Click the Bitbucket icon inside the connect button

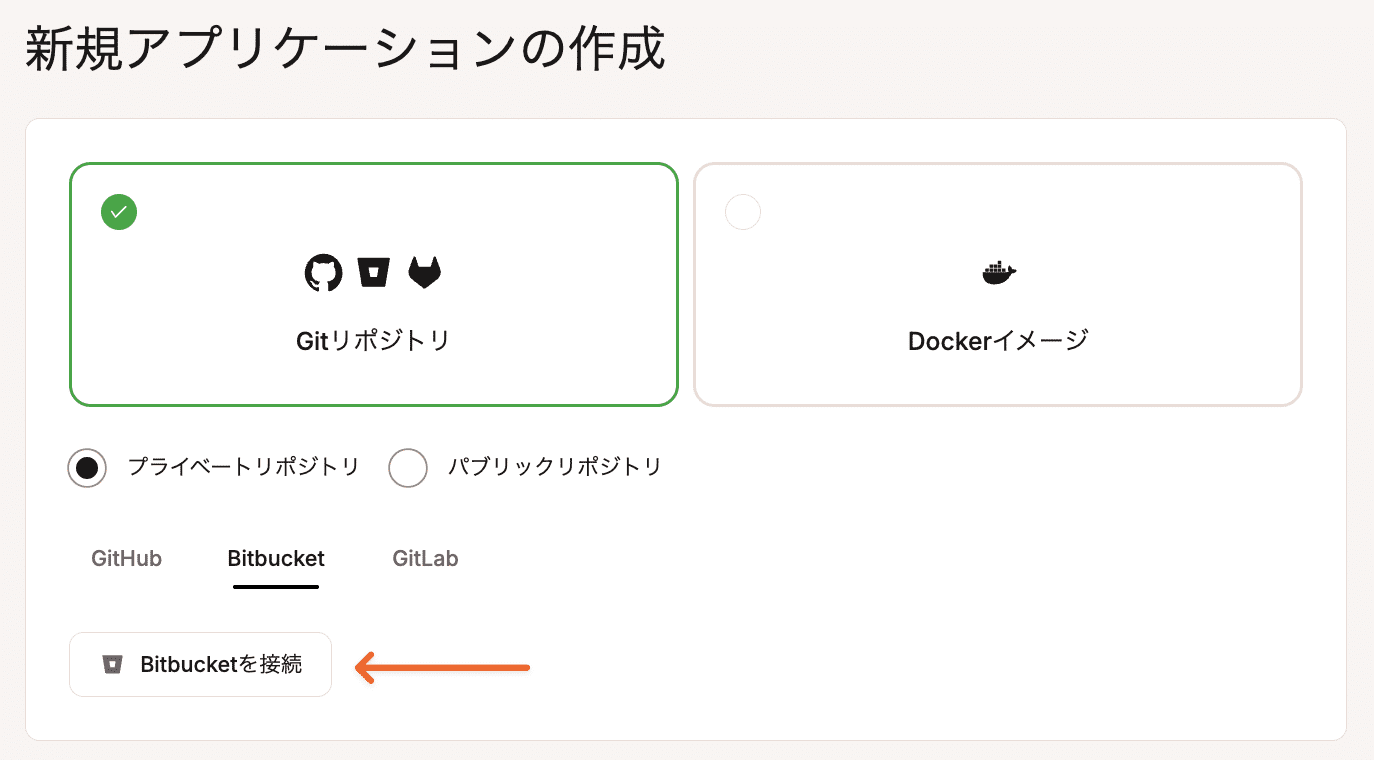(112, 664)
